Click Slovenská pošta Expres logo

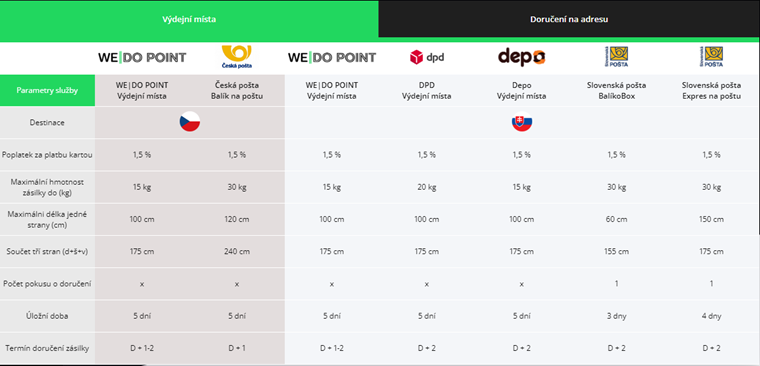[x=712, y=57]
